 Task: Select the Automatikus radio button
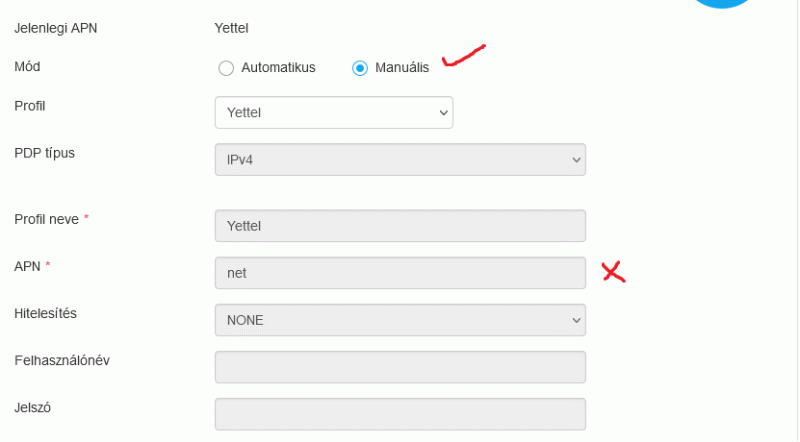pos(226,68)
